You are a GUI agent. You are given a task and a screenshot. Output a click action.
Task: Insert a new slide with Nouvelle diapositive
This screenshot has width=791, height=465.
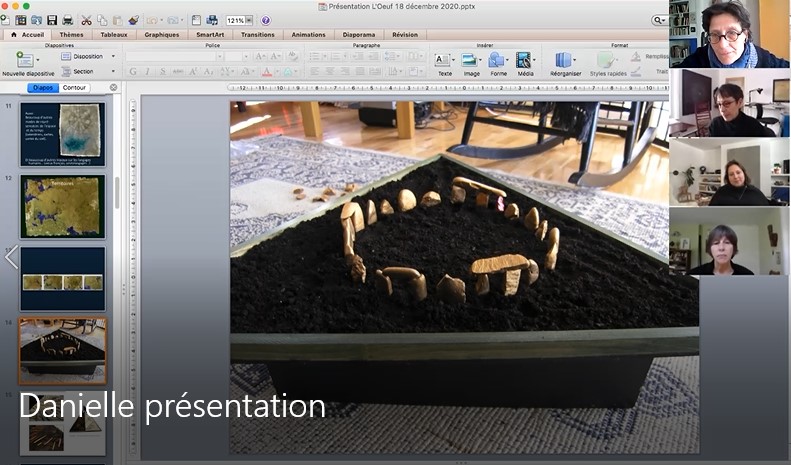[x=26, y=61]
